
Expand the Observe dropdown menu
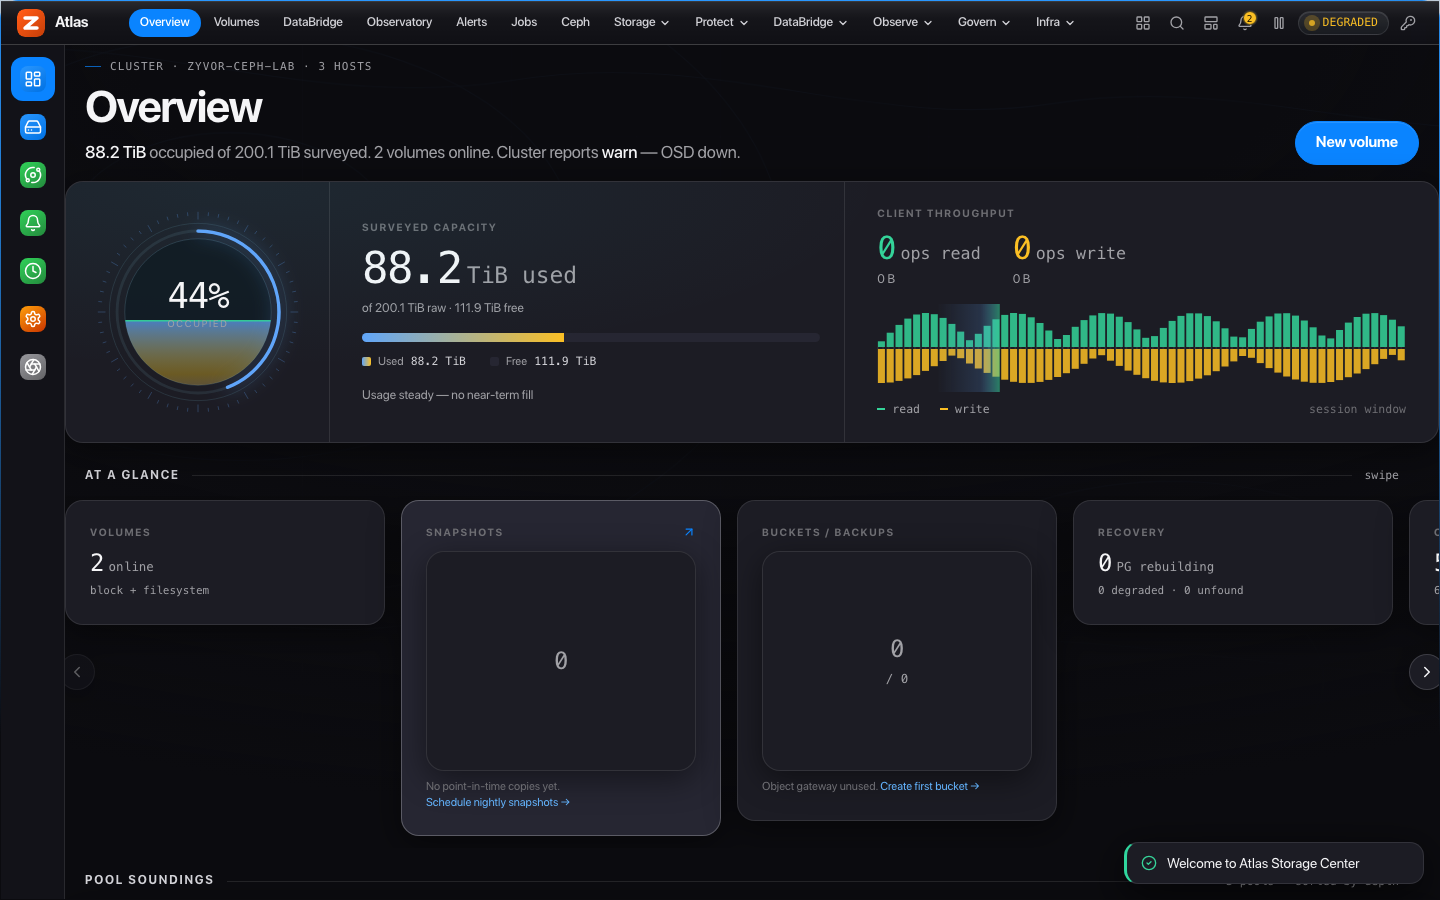click(902, 22)
